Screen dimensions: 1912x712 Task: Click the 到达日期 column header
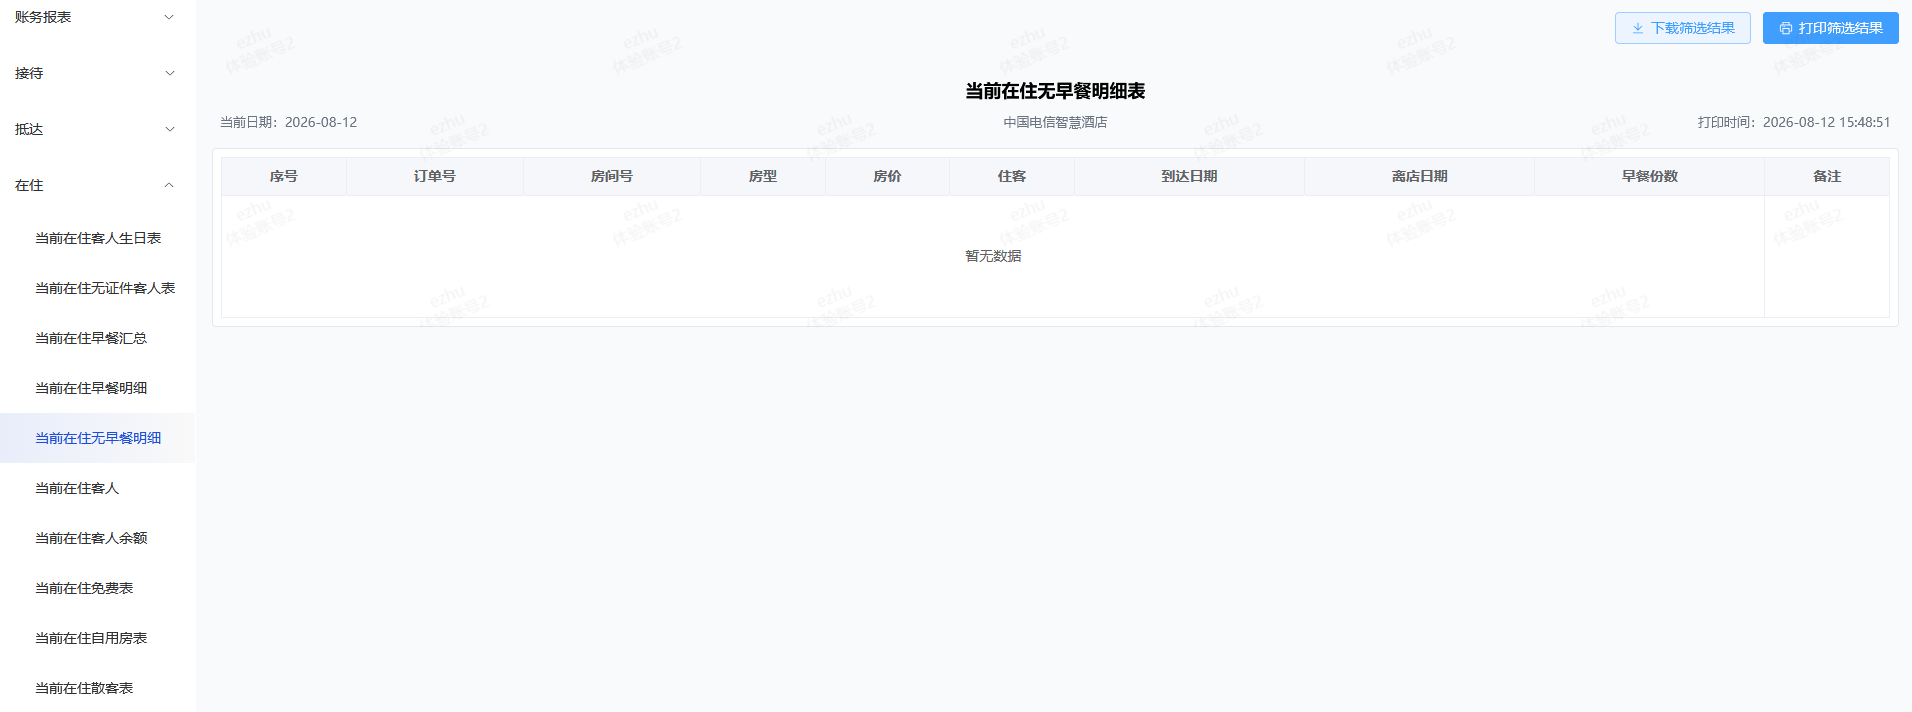point(1189,176)
